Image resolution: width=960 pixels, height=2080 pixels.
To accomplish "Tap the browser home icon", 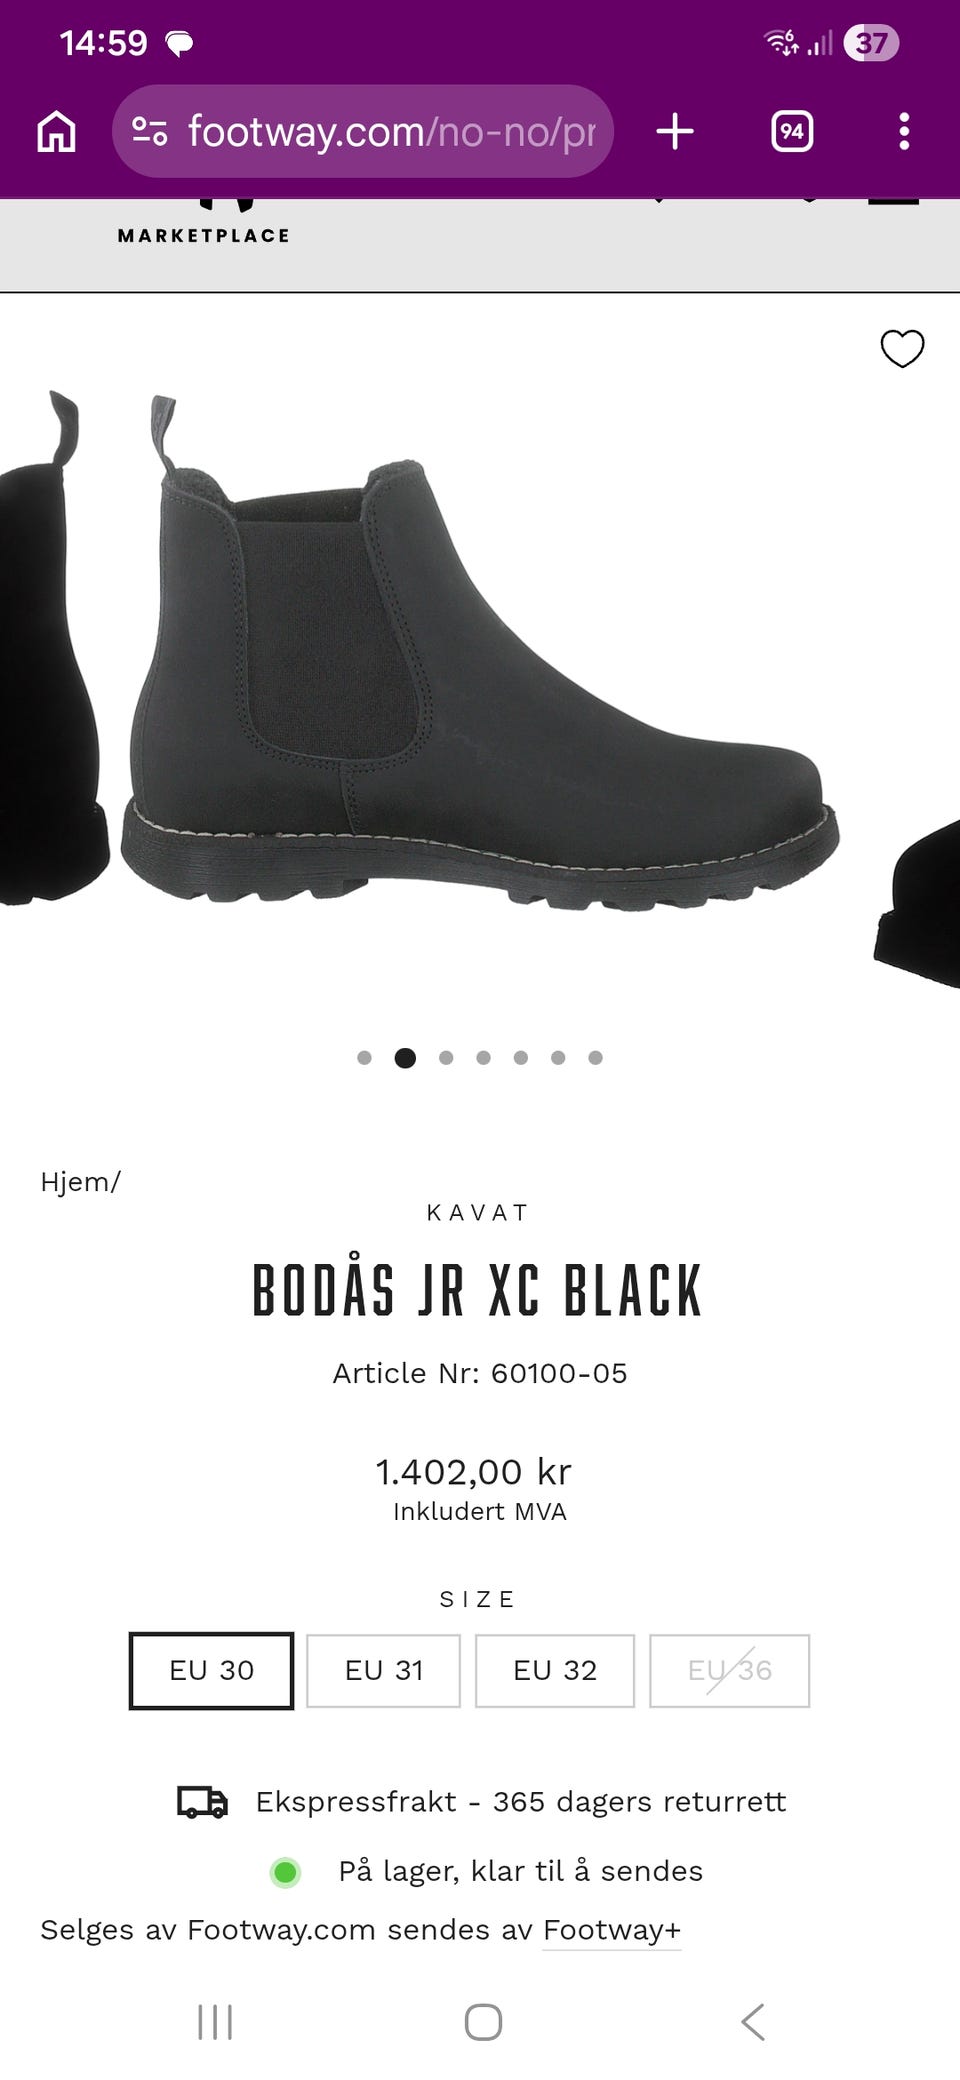I will coord(56,131).
